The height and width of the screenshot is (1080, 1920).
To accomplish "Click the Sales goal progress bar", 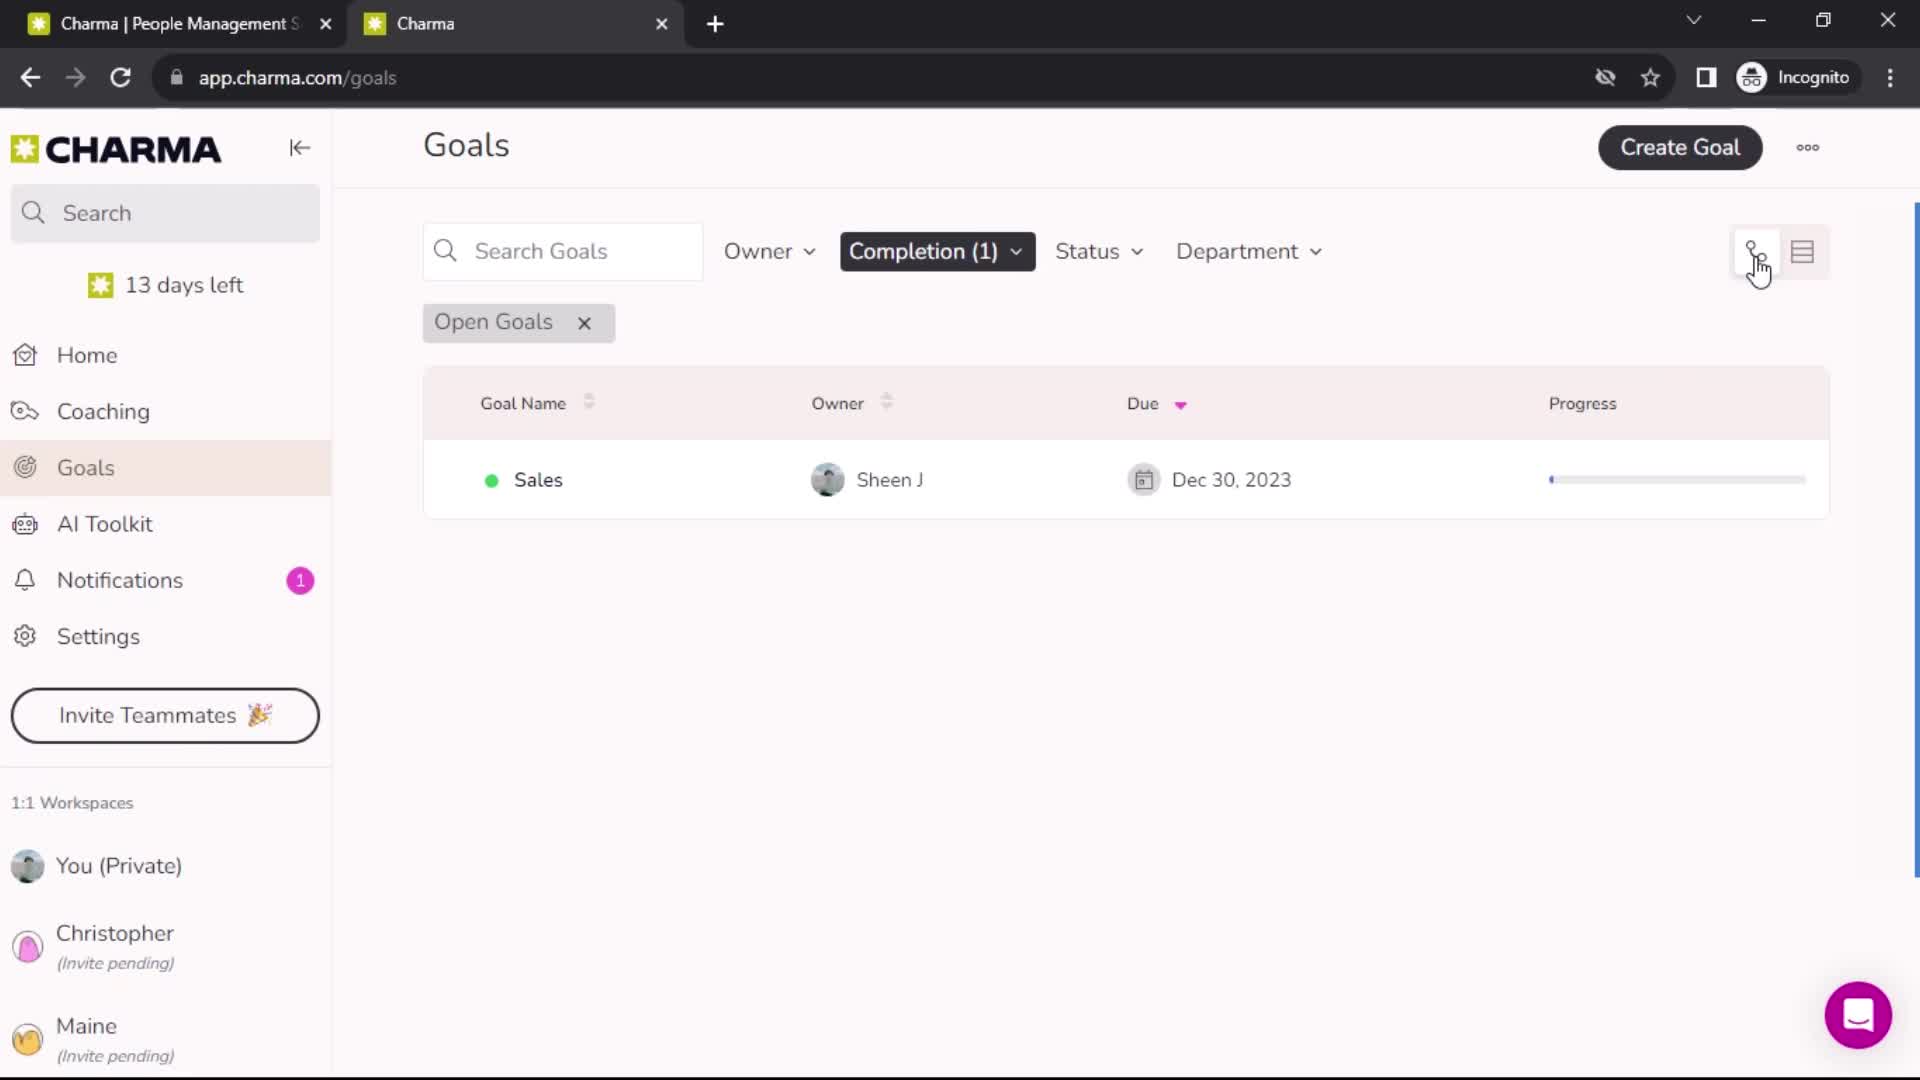I will (1676, 480).
